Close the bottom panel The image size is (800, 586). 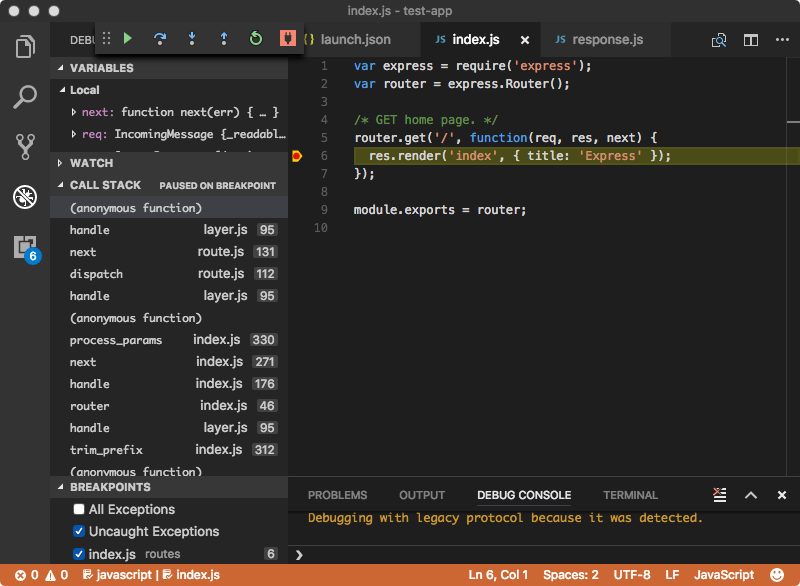tap(782, 495)
